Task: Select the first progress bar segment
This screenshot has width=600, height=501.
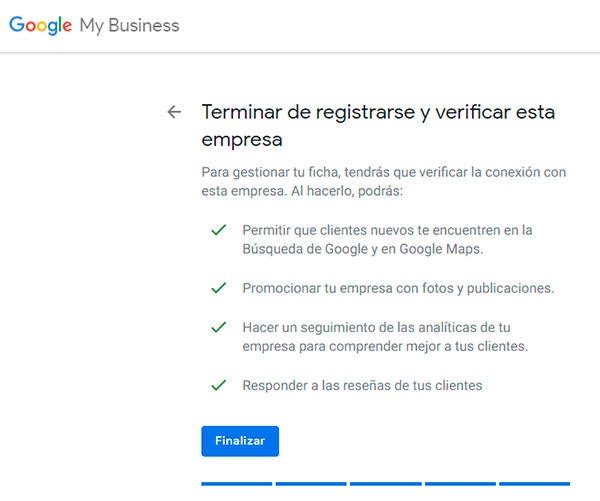Action: click(236, 484)
